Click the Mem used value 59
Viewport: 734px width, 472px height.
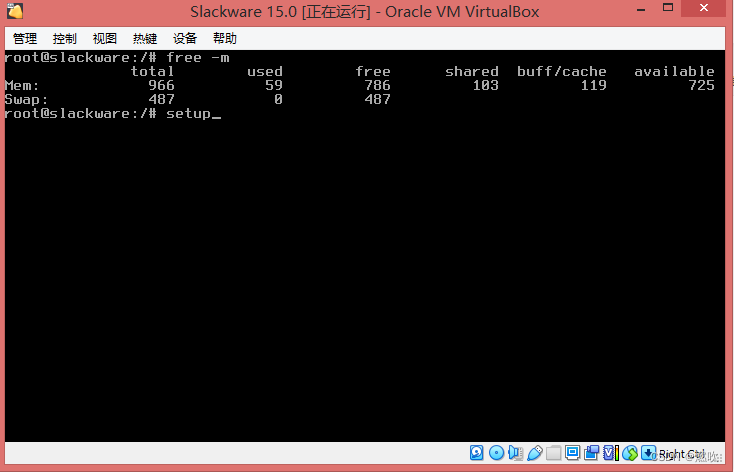(274, 85)
